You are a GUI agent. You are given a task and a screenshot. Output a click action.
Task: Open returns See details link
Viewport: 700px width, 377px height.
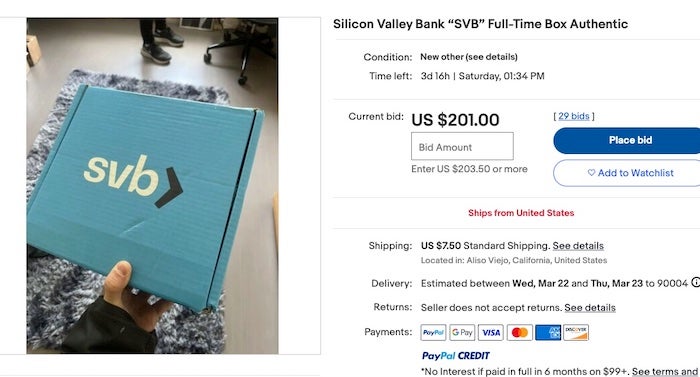tap(590, 308)
